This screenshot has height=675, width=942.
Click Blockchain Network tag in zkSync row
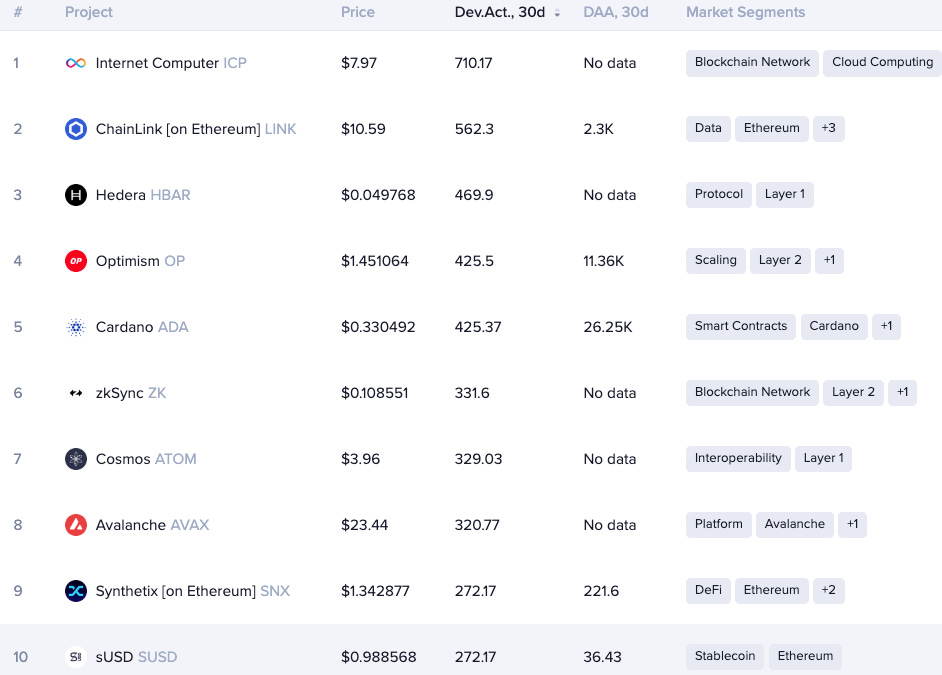pyautogui.click(x=752, y=393)
